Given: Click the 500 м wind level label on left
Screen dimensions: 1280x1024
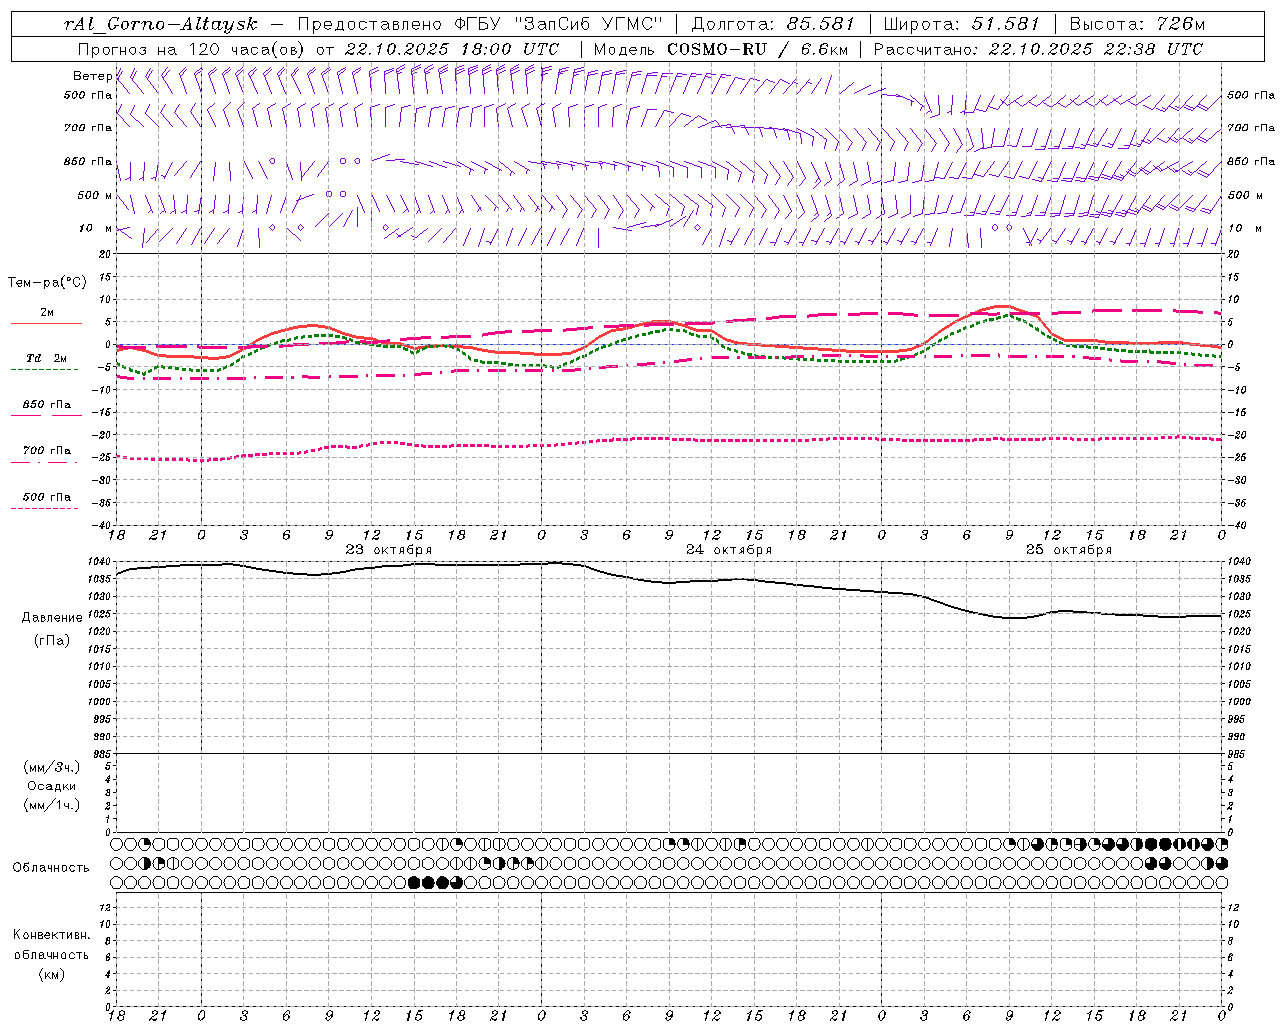Looking at the screenshot, I should click(95, 195).
